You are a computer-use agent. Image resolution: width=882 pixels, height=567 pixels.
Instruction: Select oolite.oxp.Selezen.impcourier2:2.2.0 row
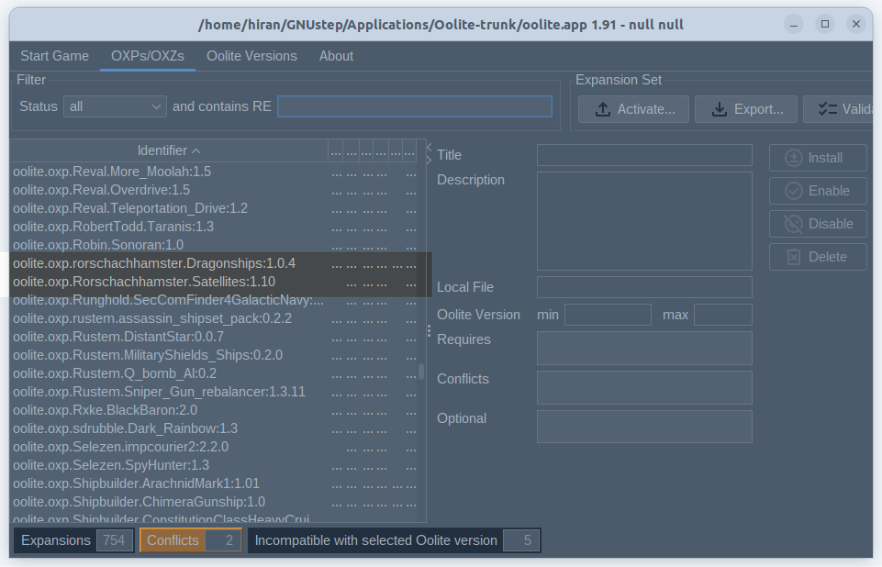click(214, 447)
